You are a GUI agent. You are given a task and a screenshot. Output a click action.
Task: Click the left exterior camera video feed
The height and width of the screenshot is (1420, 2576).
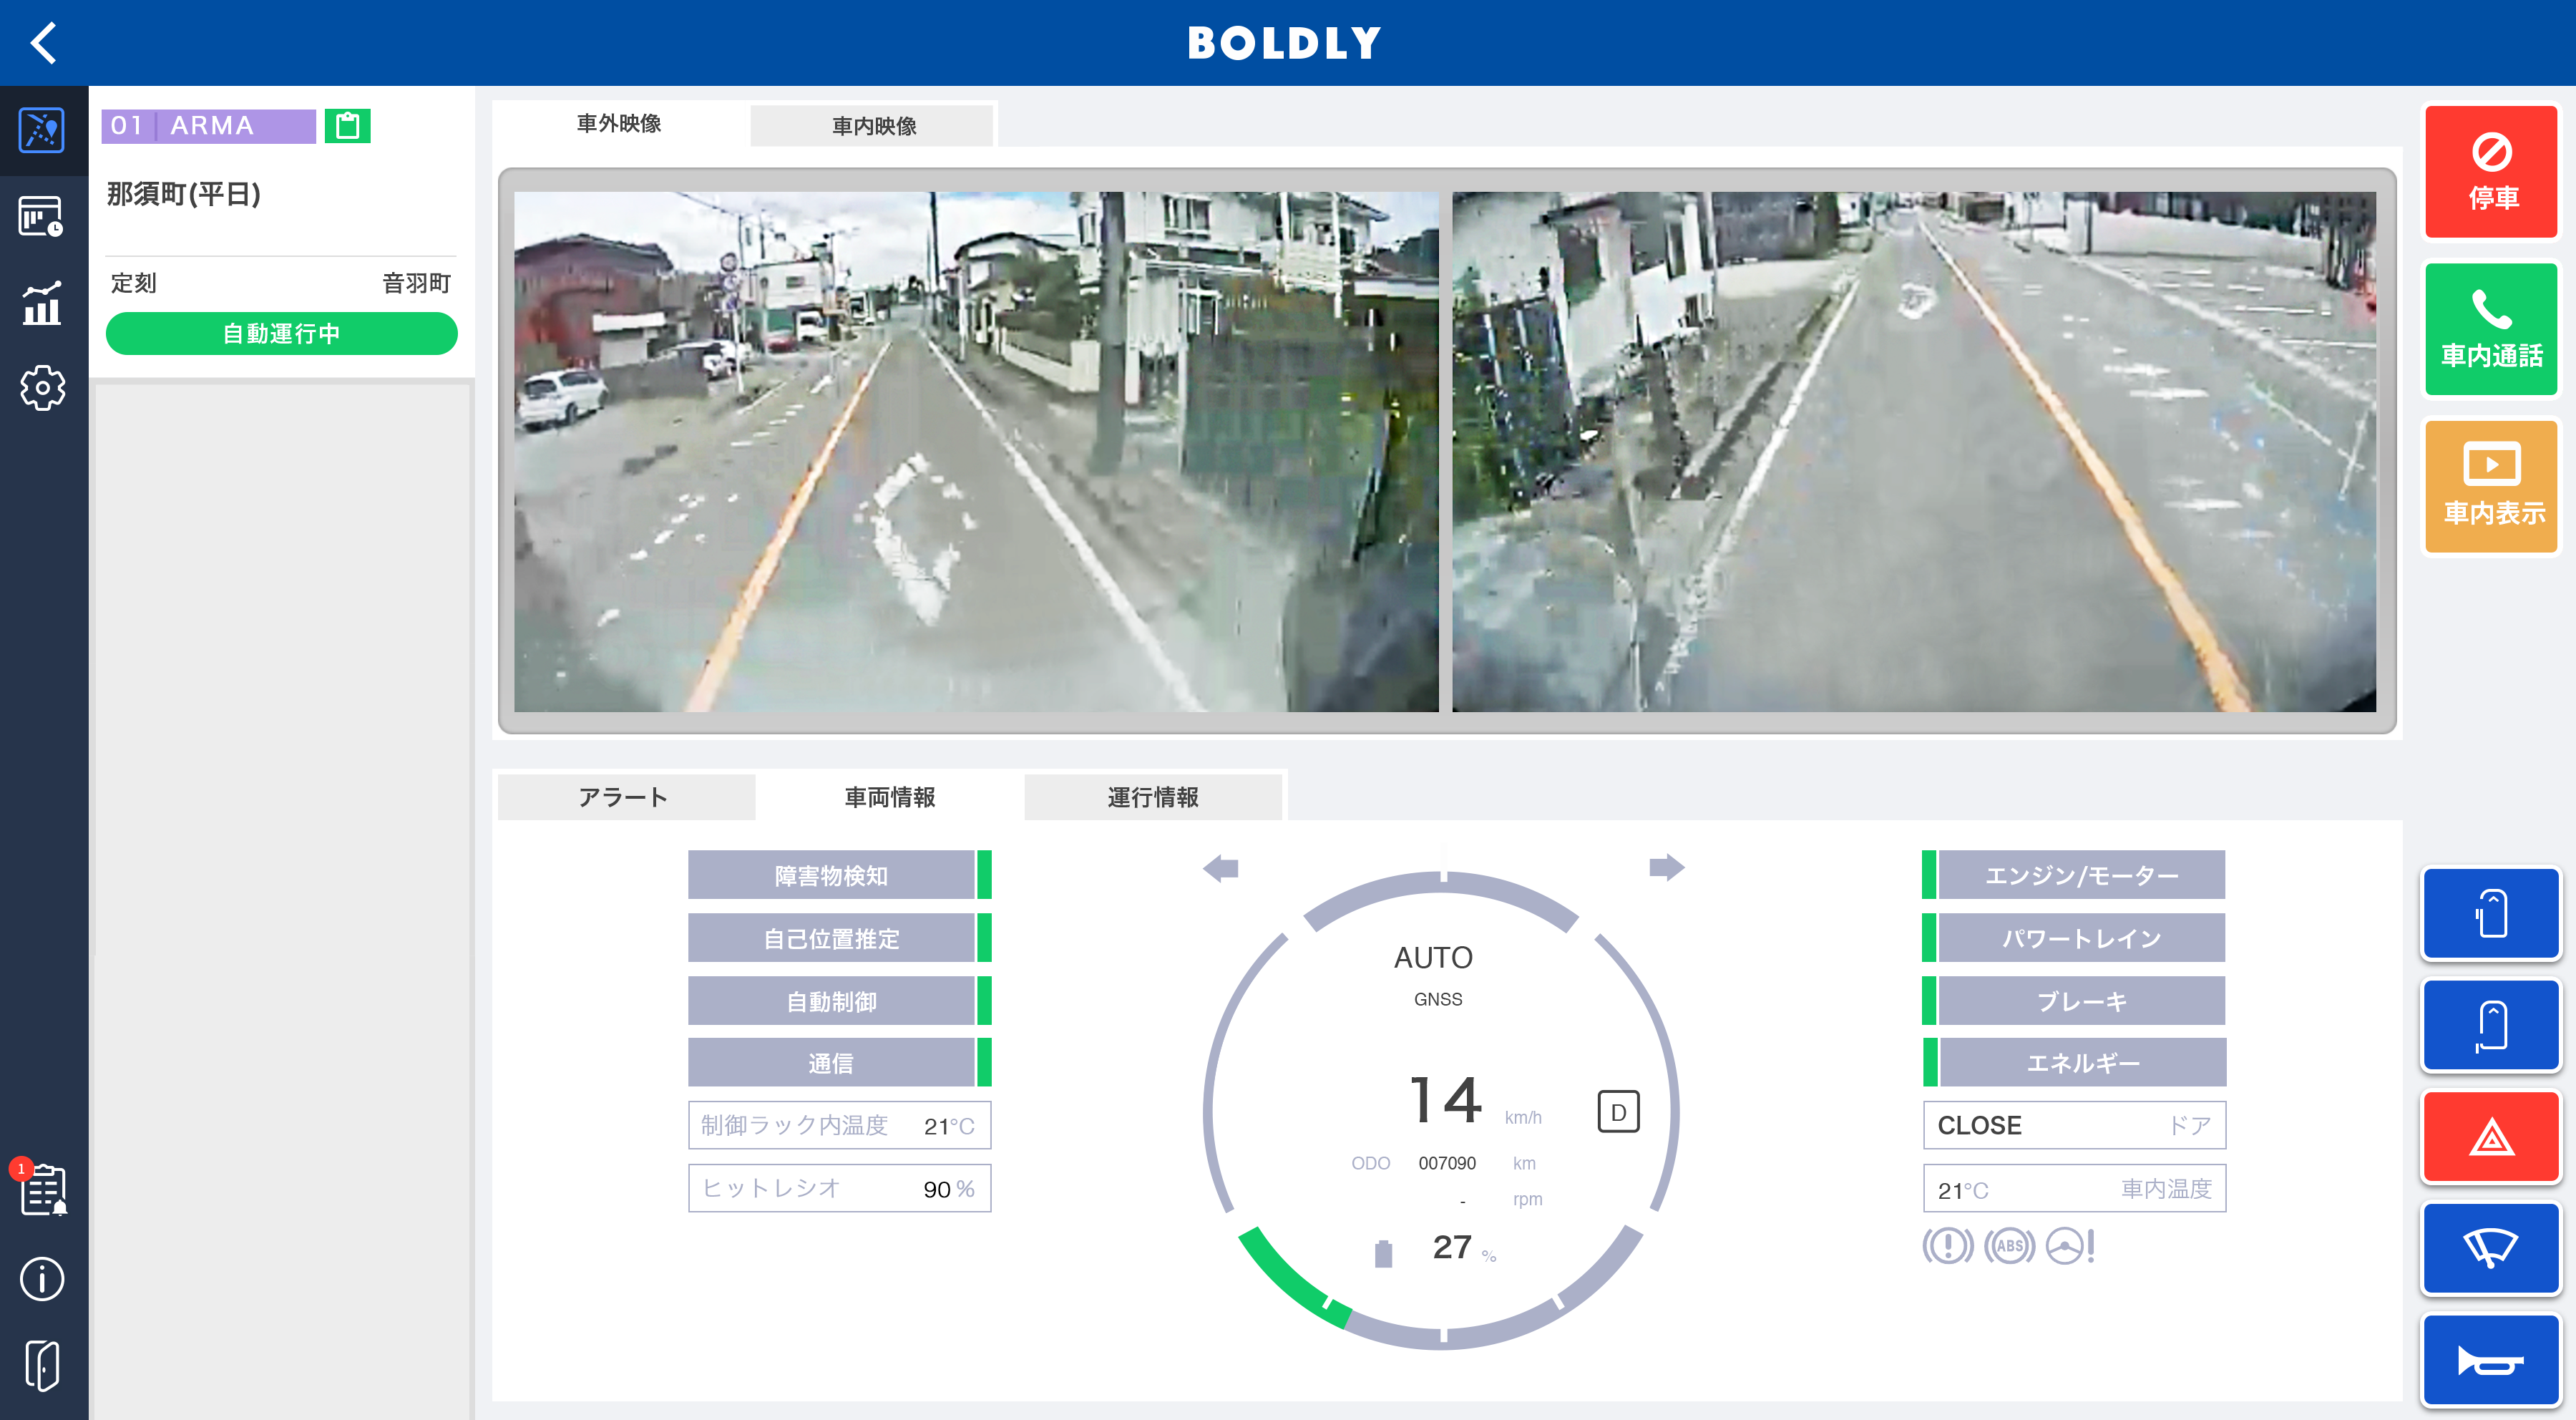click(976, 451)
